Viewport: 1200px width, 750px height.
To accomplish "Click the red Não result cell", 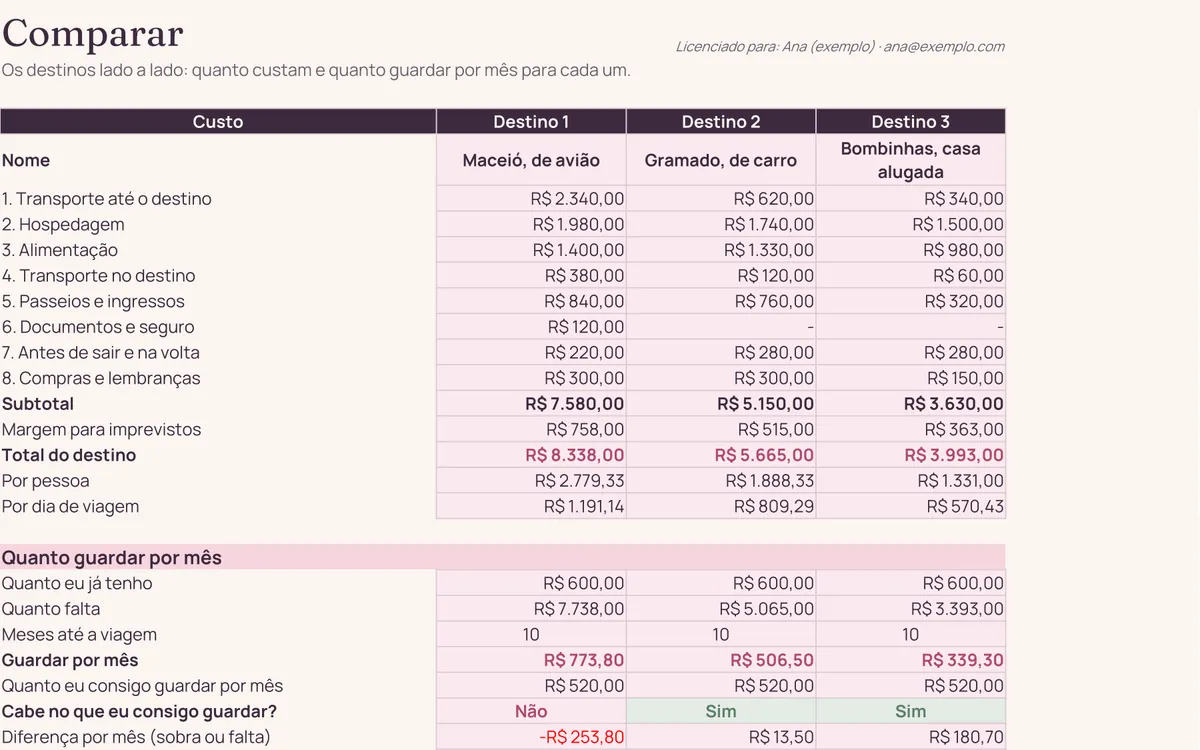I will tap(531, 711).
